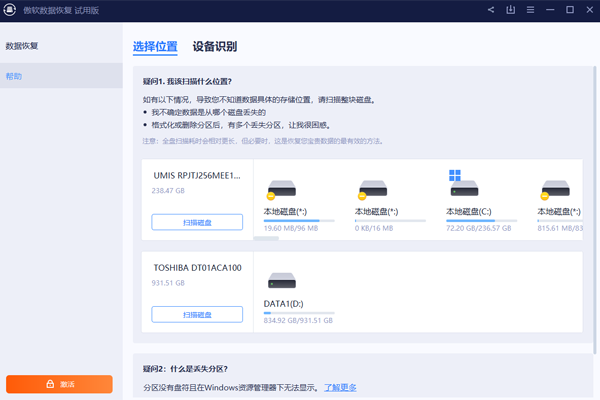Click 扫描磁盘 for UMIS disk
Screen dimensions: 600x400
[197, 222]
